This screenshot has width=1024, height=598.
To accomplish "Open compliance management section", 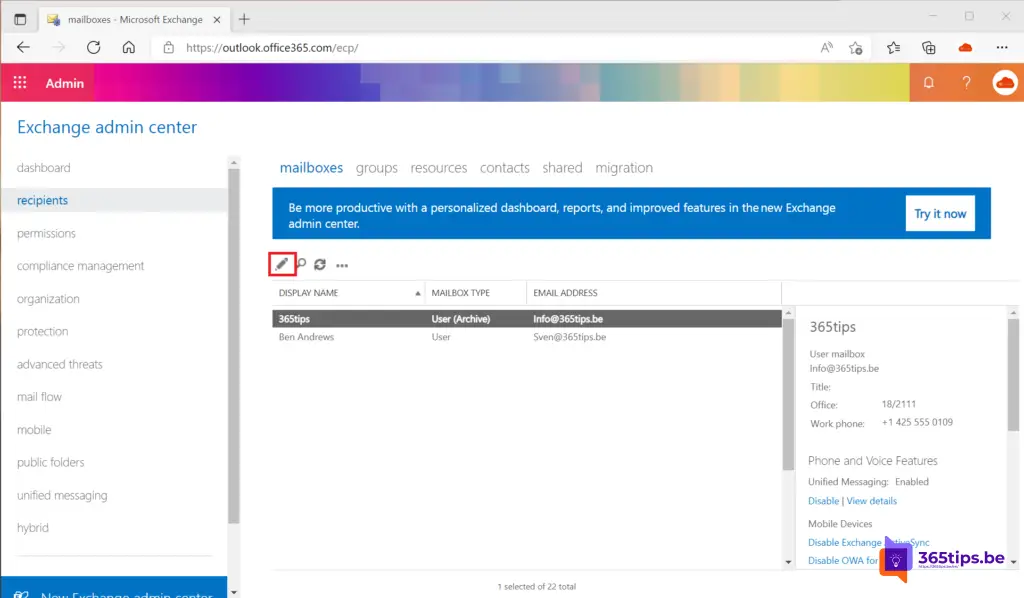I will (x=80, y=266).
